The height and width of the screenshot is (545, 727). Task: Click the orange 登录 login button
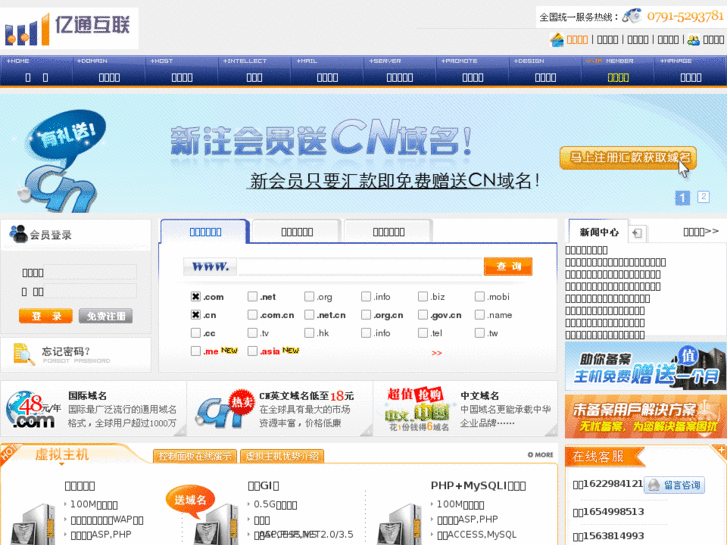[x=45, y=316]
